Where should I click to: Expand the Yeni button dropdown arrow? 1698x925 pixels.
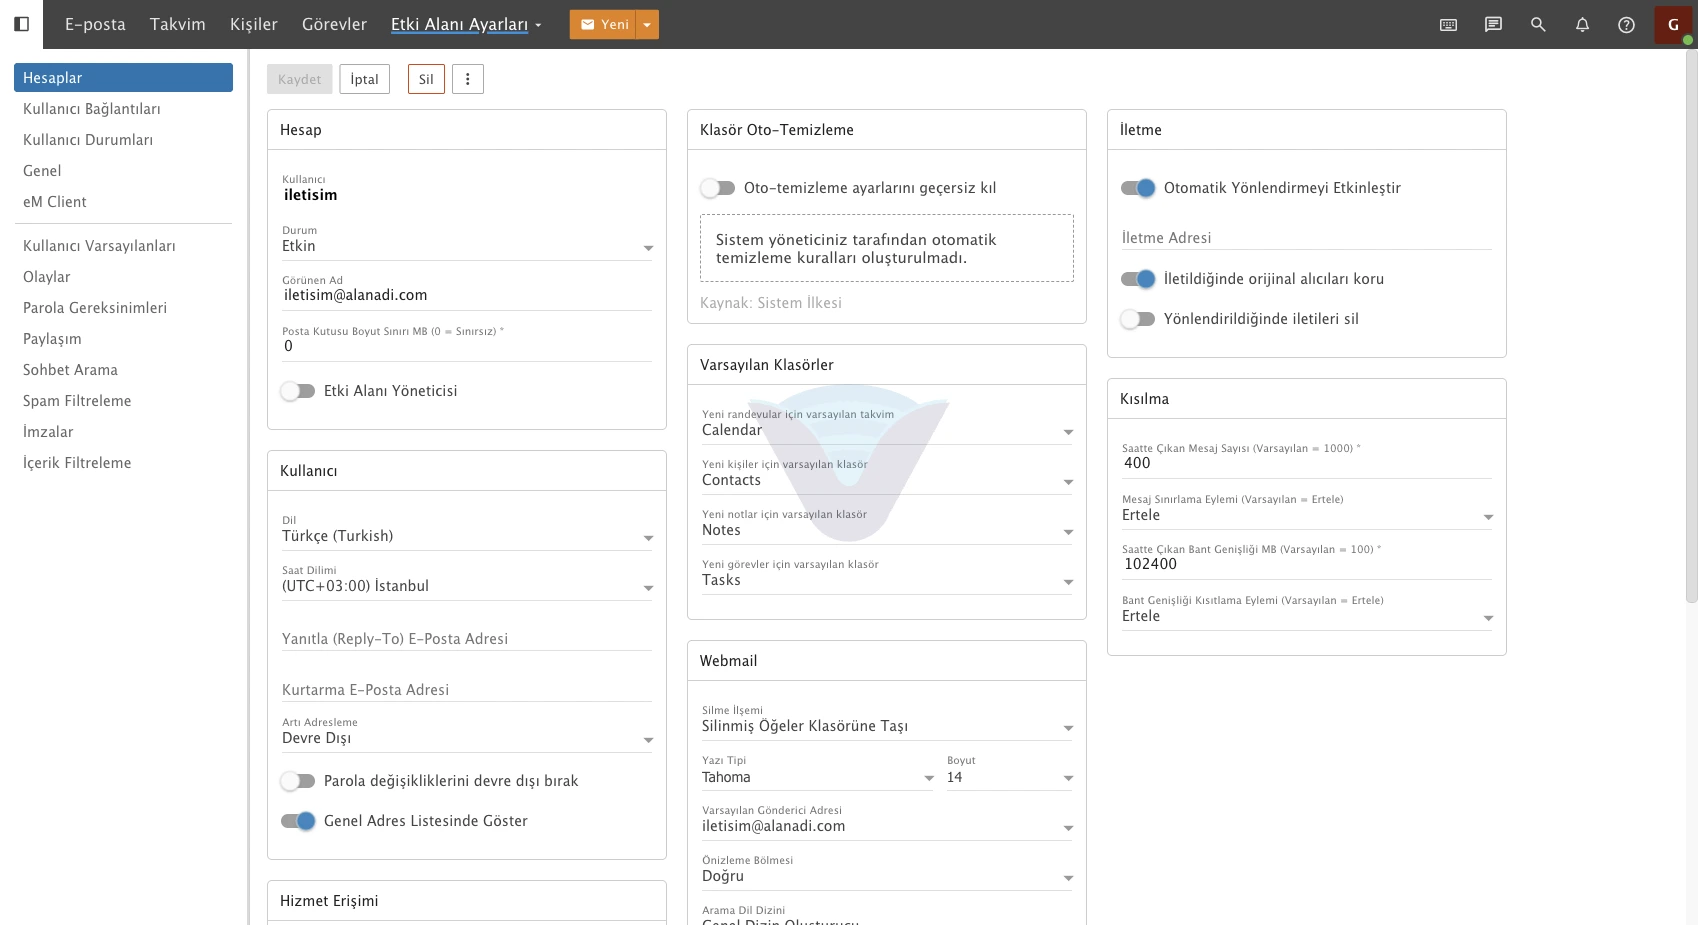[648, 25]
